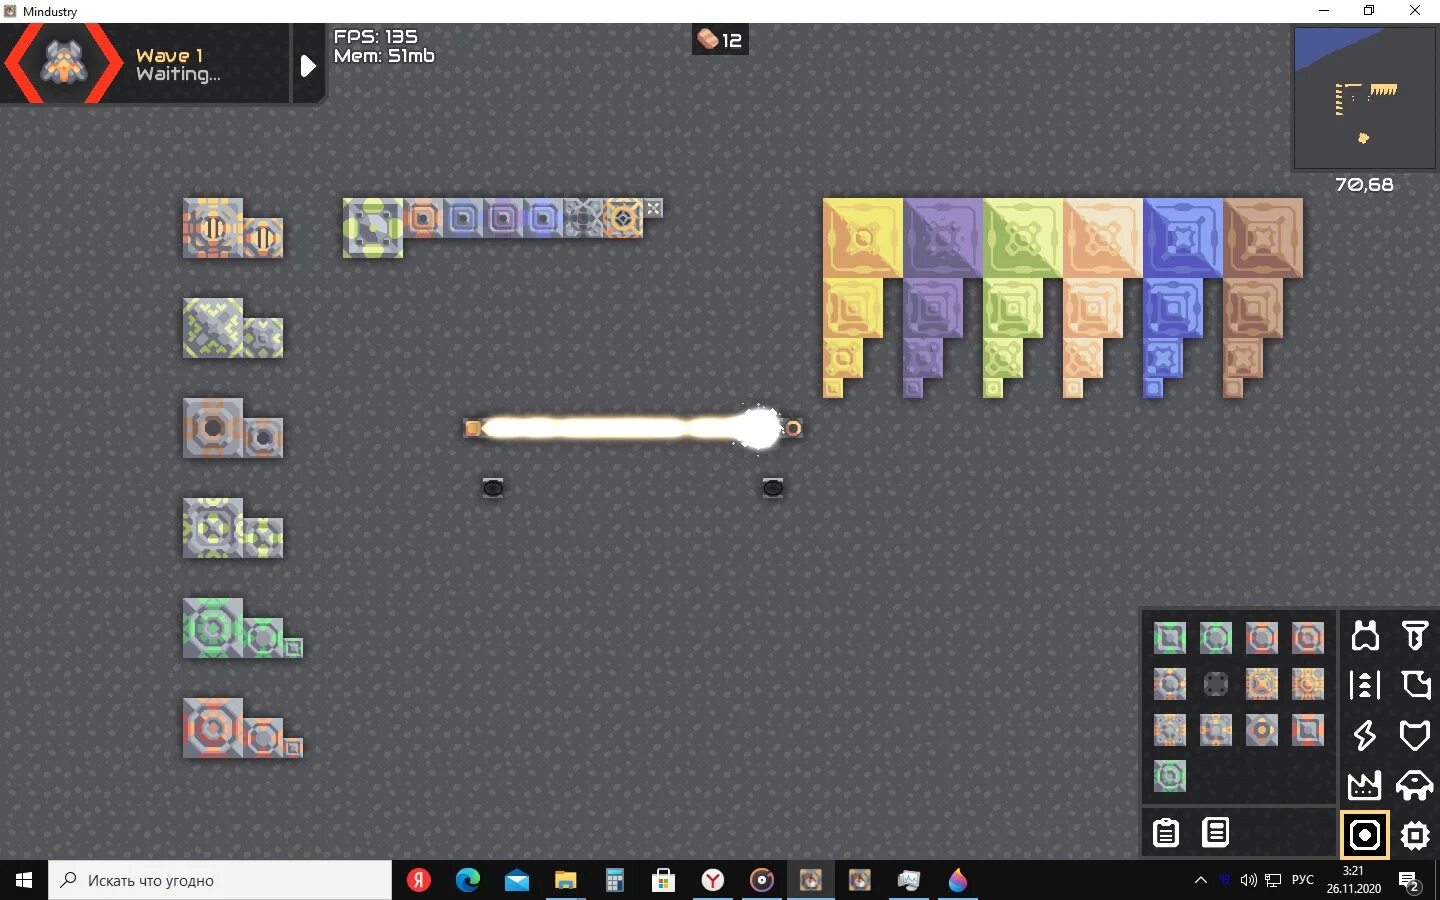The height and width of the screenshot is (900, 1440).
Task: Select the large yellow wall block
Action: (863, 238)
